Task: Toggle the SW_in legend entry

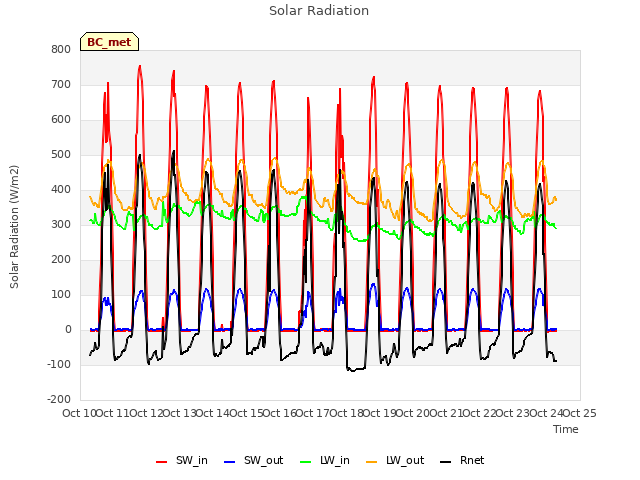Action: tap(182, 460)
